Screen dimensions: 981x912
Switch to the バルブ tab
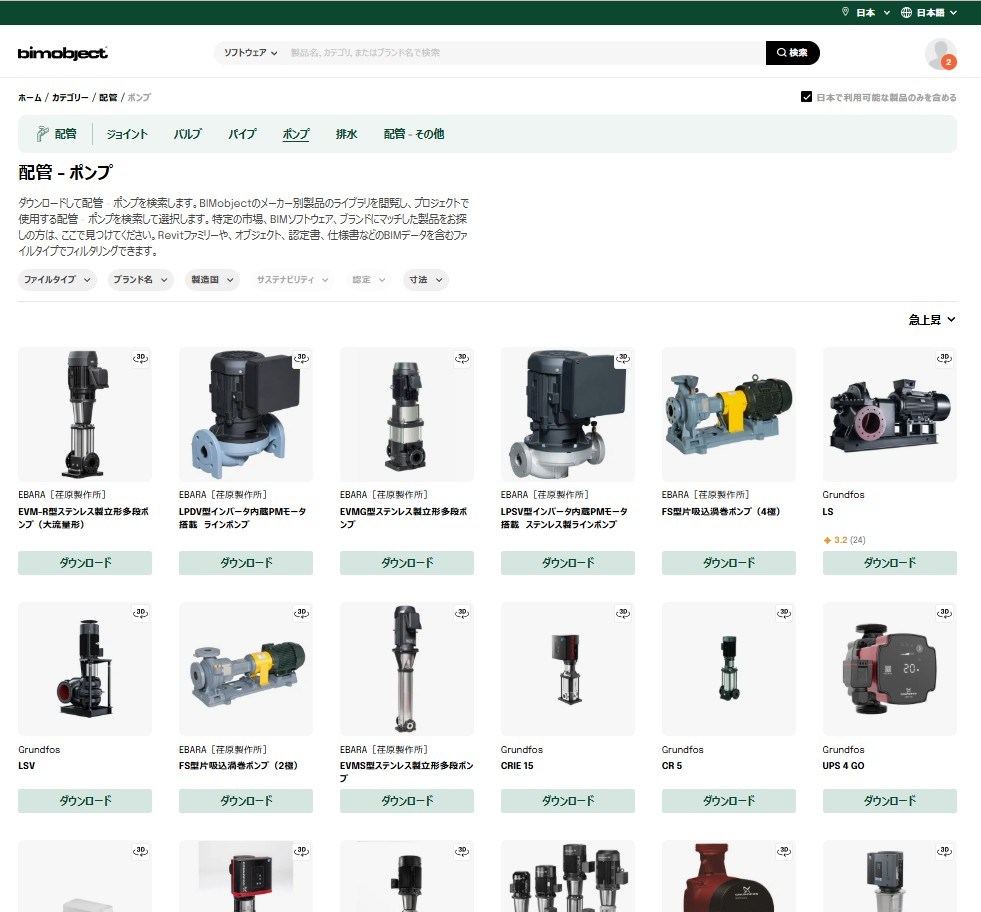[187, 134]
